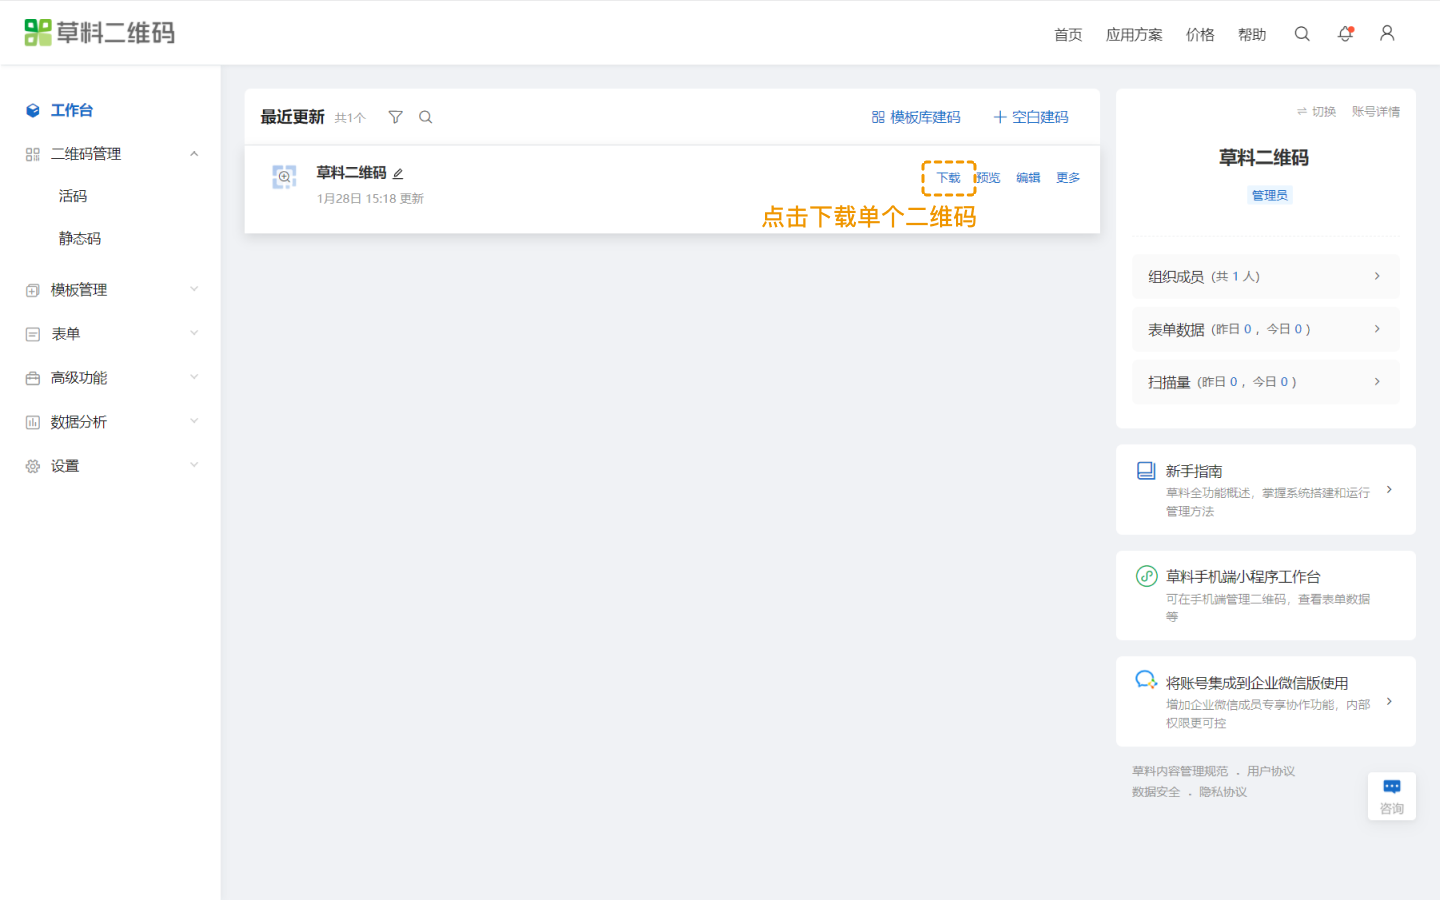Select 活码 under 二维码管理
Viewport: 1440px width, 900px height.
tap(73, 196)
